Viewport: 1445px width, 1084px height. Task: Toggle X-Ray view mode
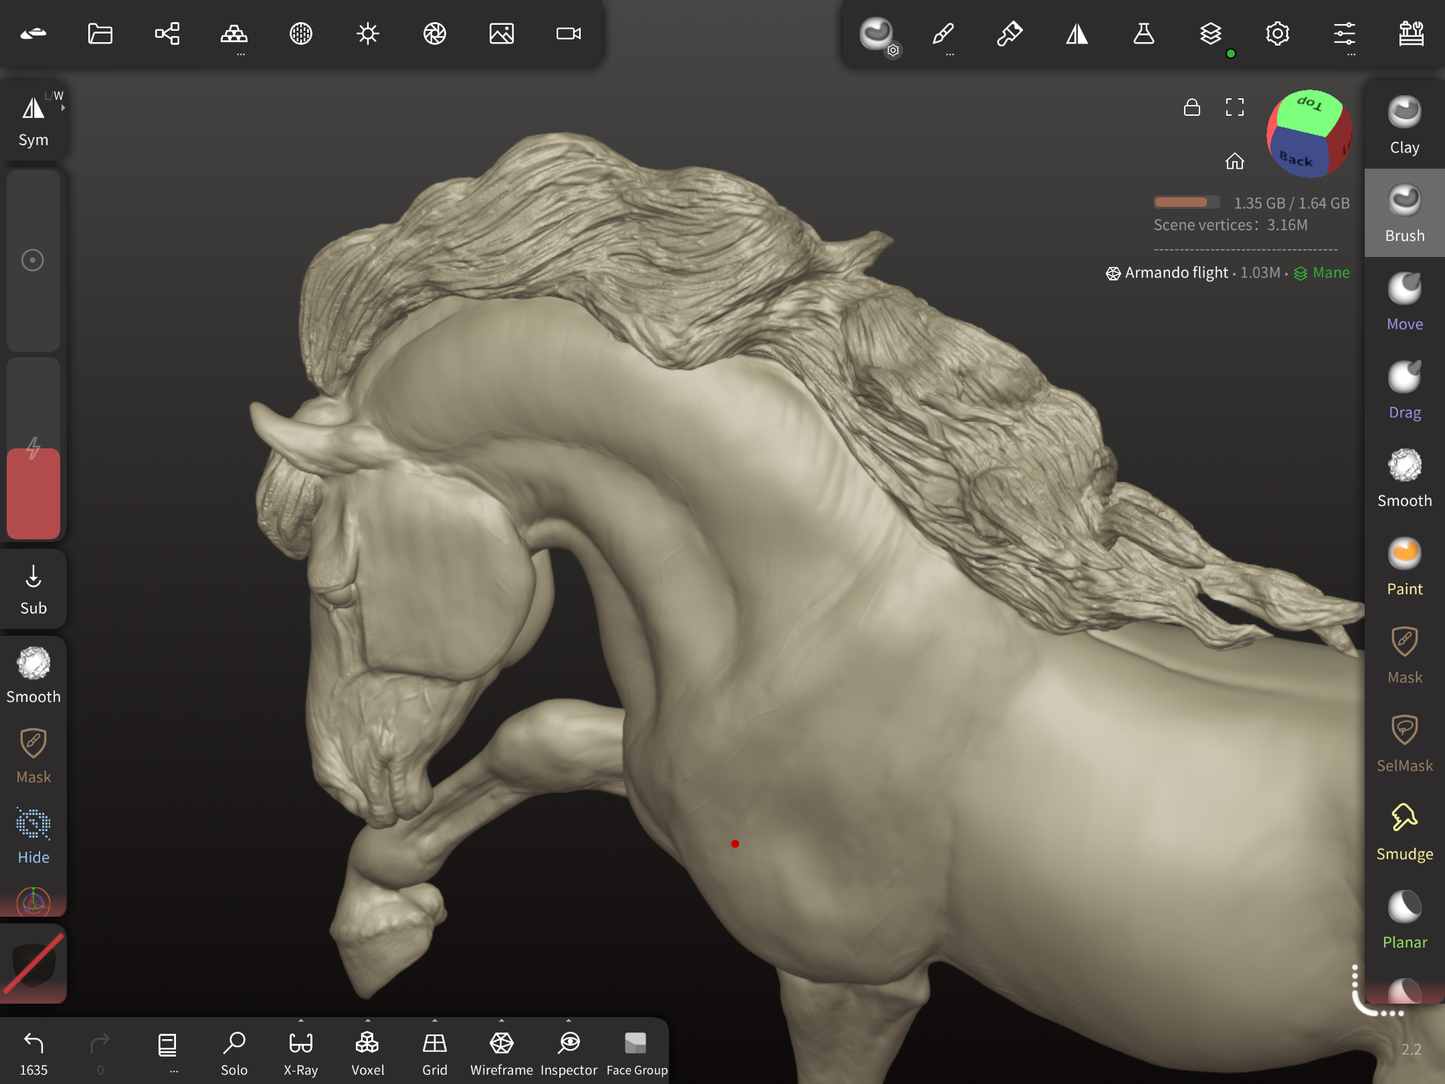pyautogui.click(x=300, y=1052)
